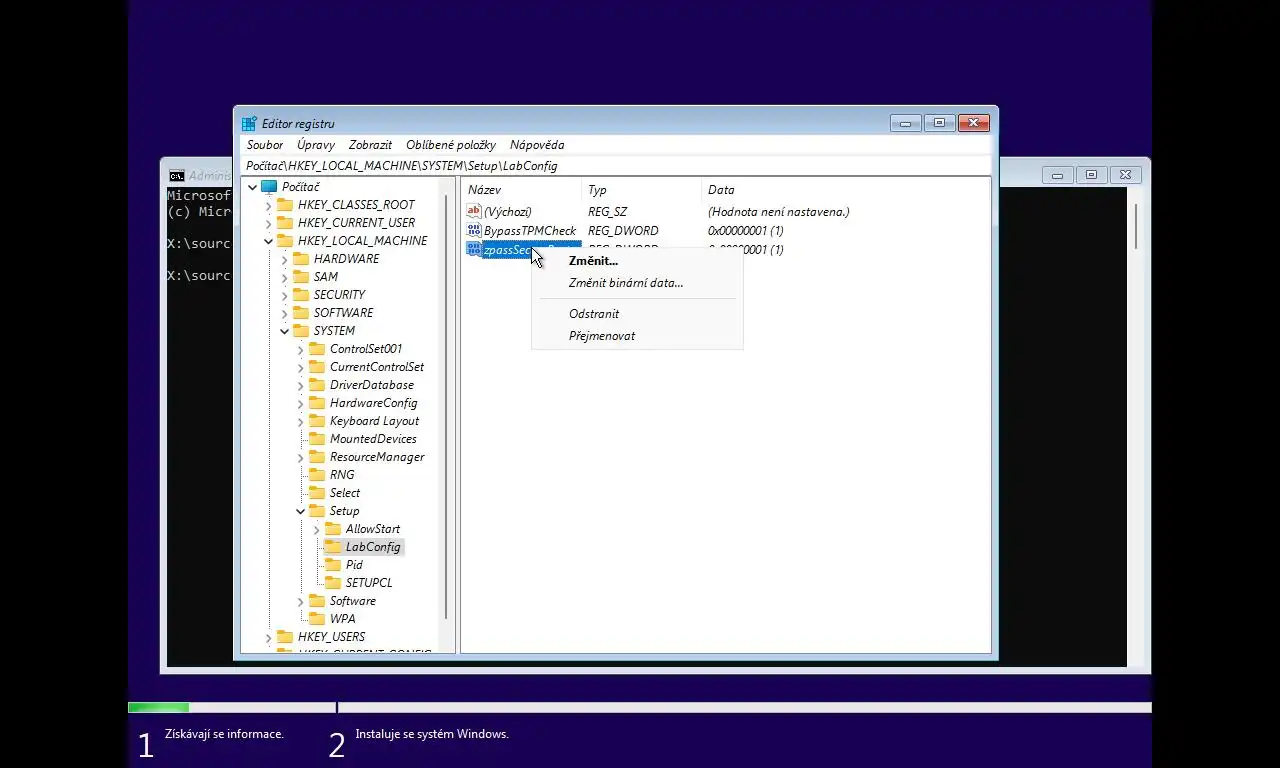Click the Windows install progress bar
Screen dimensions: 1280x768
pos(640,708)
